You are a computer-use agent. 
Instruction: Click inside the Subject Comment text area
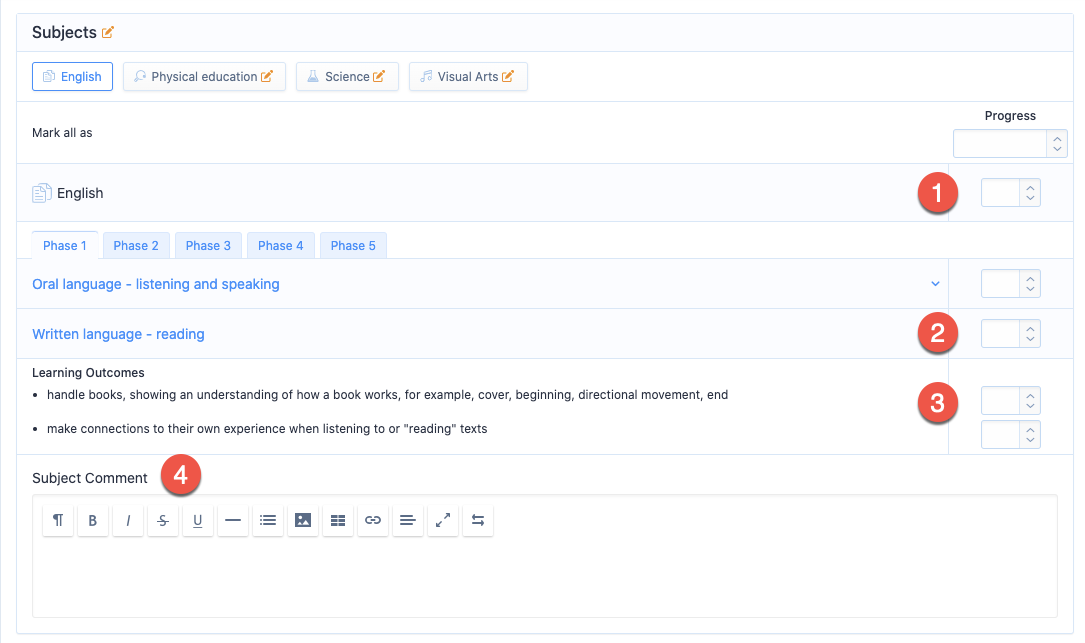coord(544,577)
